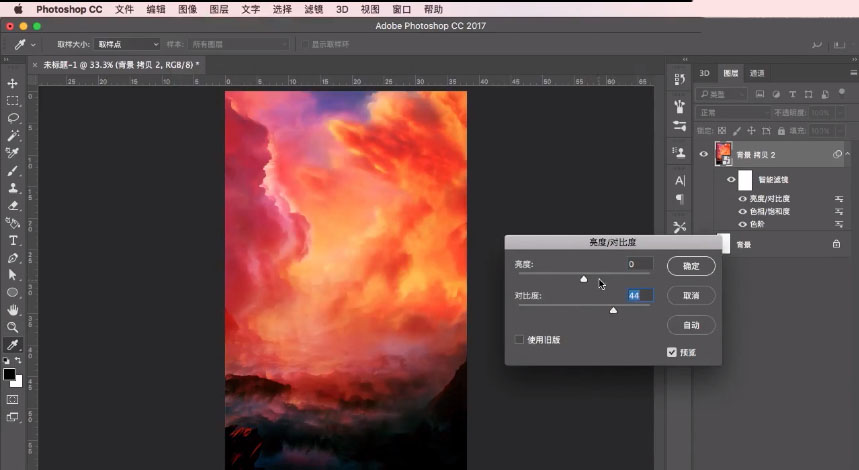Apply 自动 auto brightness and contrast
The height and width of the screenshot is (470, 859).
[x=691, y=325]
